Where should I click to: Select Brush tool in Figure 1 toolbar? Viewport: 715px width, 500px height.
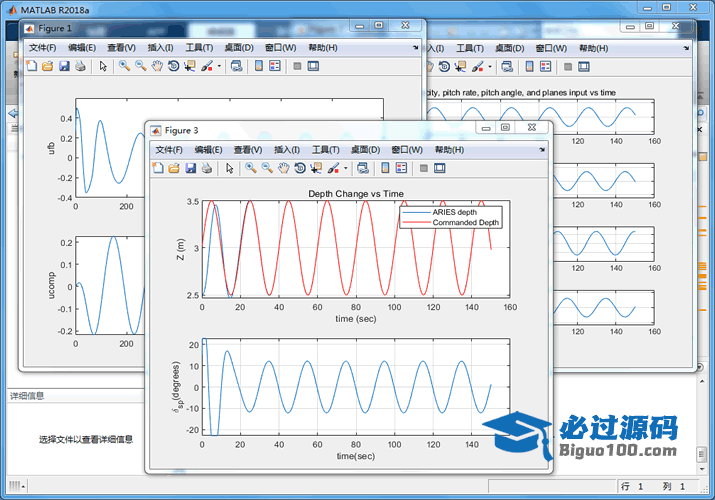[207, 66]
